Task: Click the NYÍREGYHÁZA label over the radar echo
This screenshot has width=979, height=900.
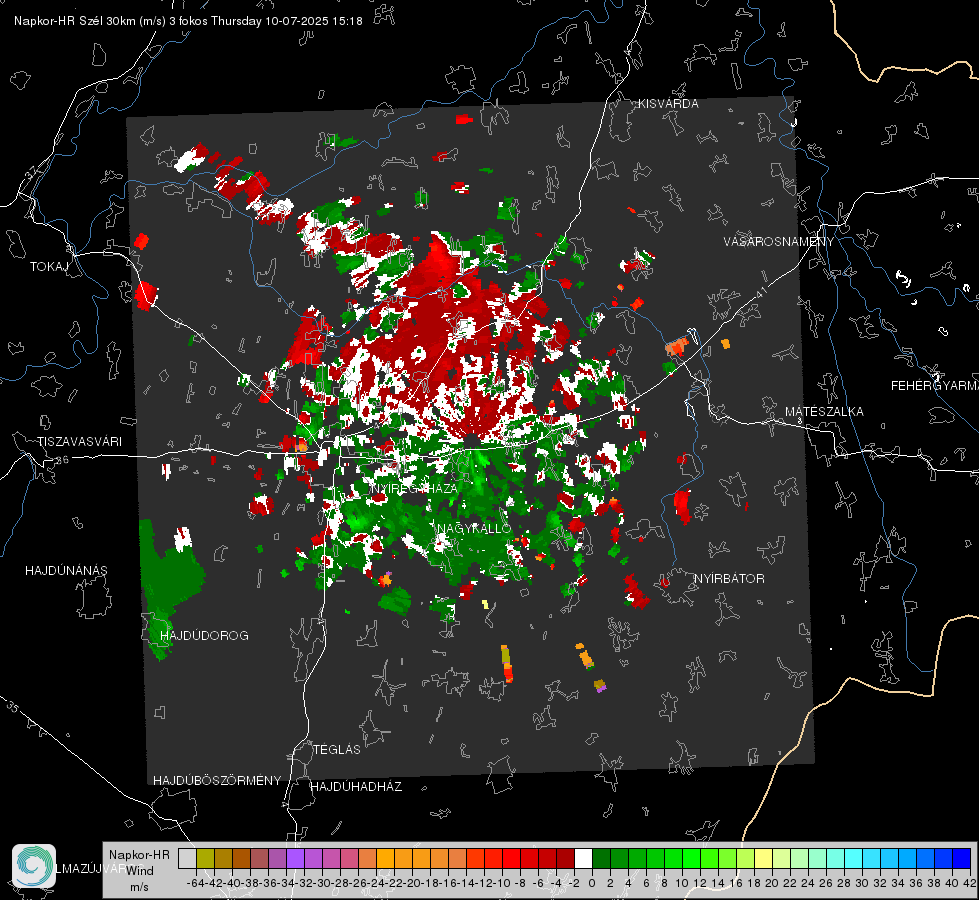Action: click(x=415, y=488)
